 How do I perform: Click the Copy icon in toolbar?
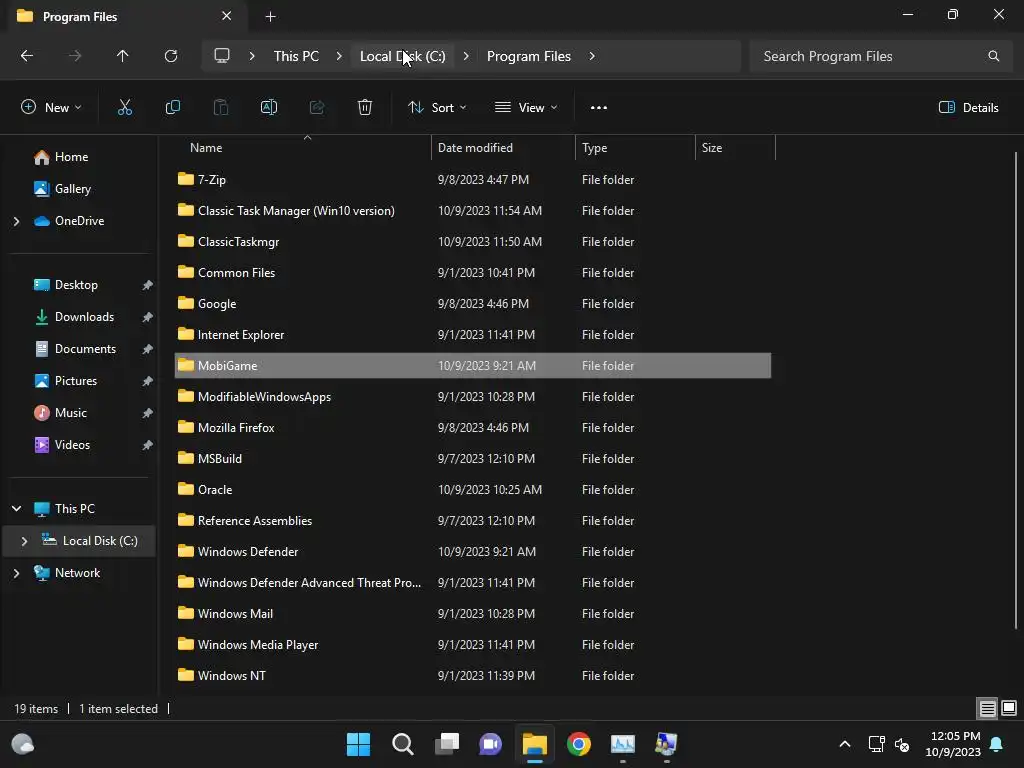172,108
